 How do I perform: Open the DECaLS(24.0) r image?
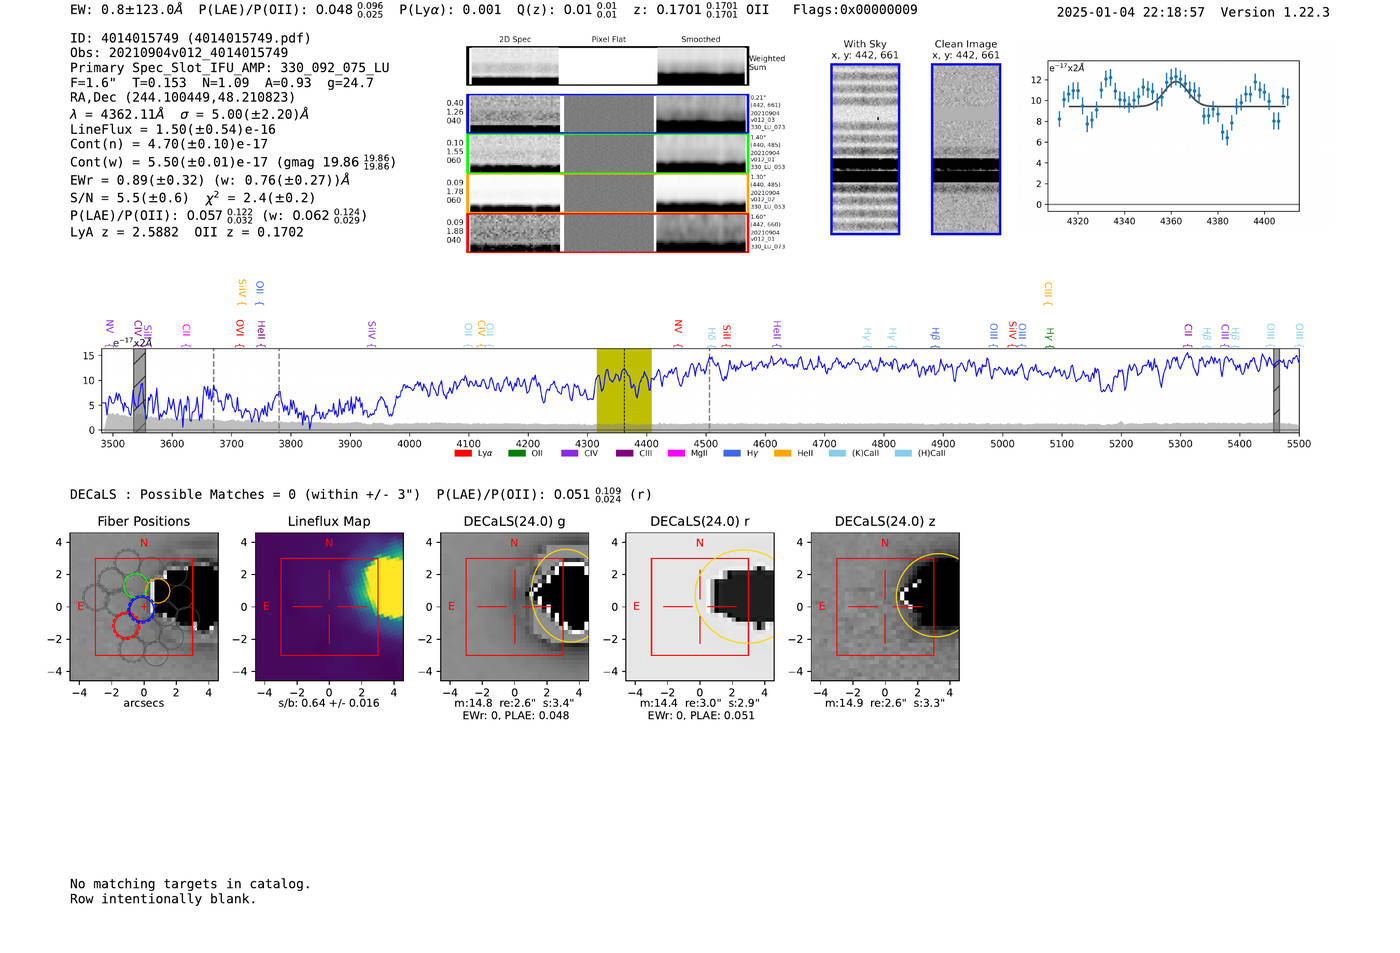tap(700, 607)
